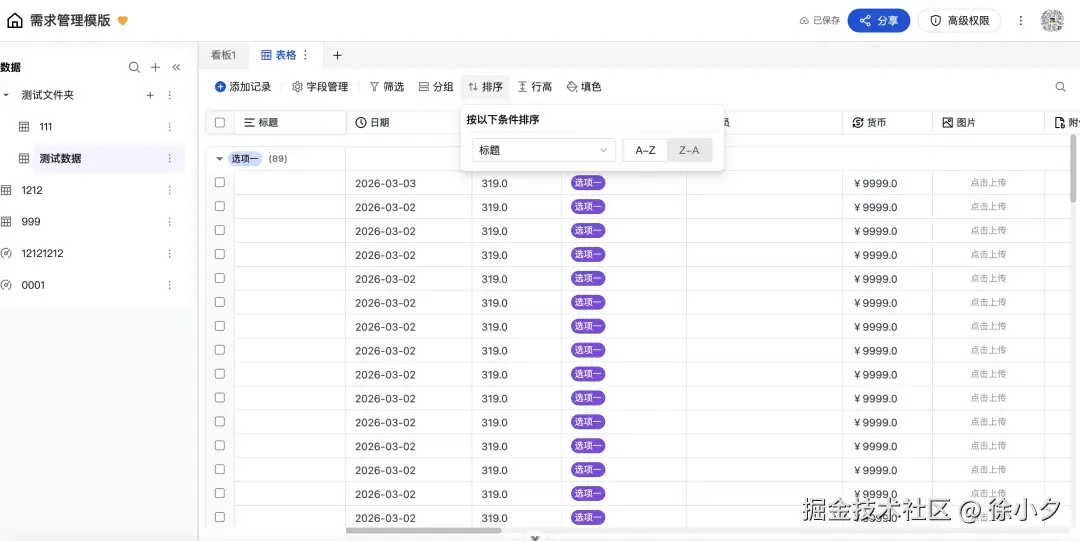Click the home icon beside 需求管理模版
The height and width of the screenshot is (541, 1080).
click(x=15, y=20)
